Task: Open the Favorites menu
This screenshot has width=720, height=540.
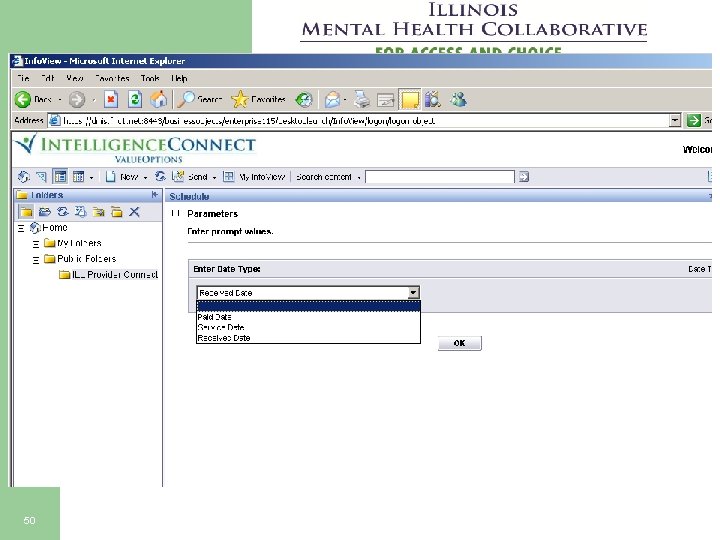Action: (x=112, y=78)
